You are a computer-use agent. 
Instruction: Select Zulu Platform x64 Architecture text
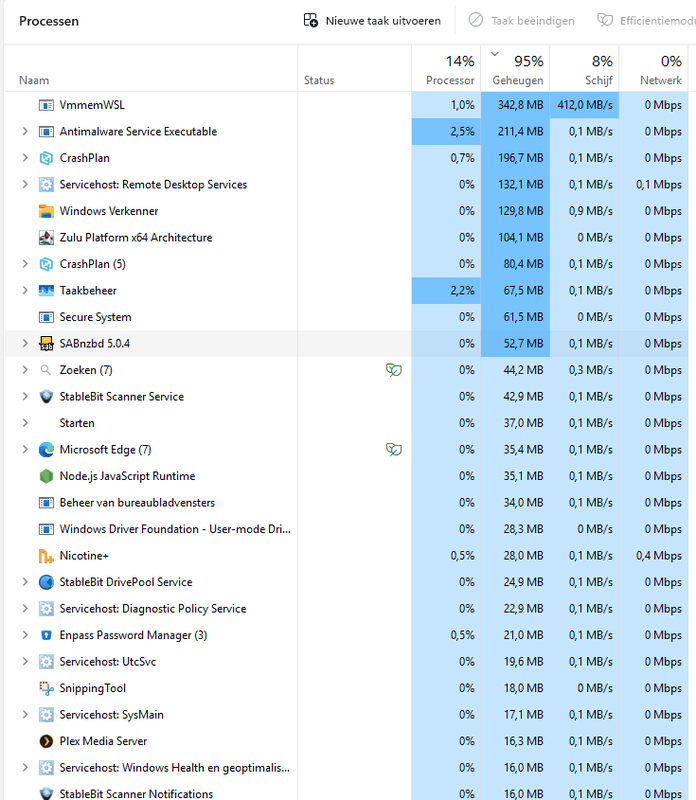tap(136, 238)
